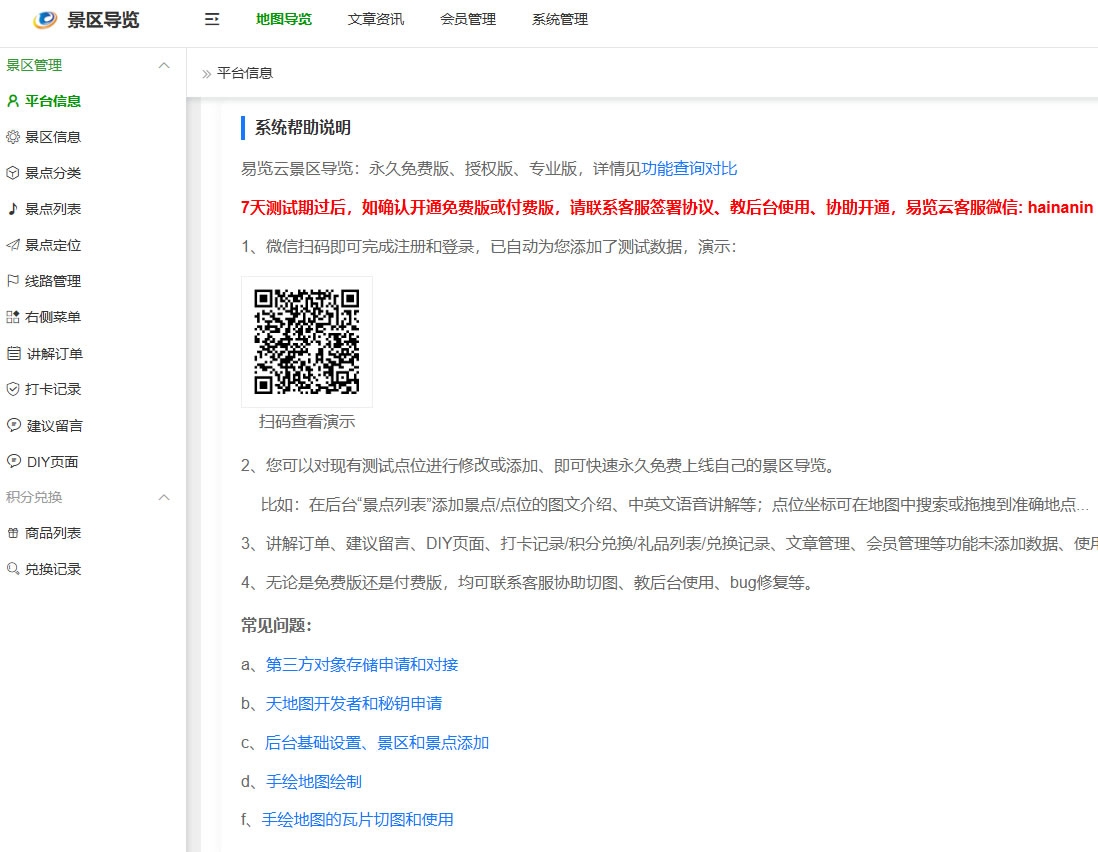Select 右侧菜单 sidebar entry
Viewport: 1098px width, 852px height.
point(53,317)
